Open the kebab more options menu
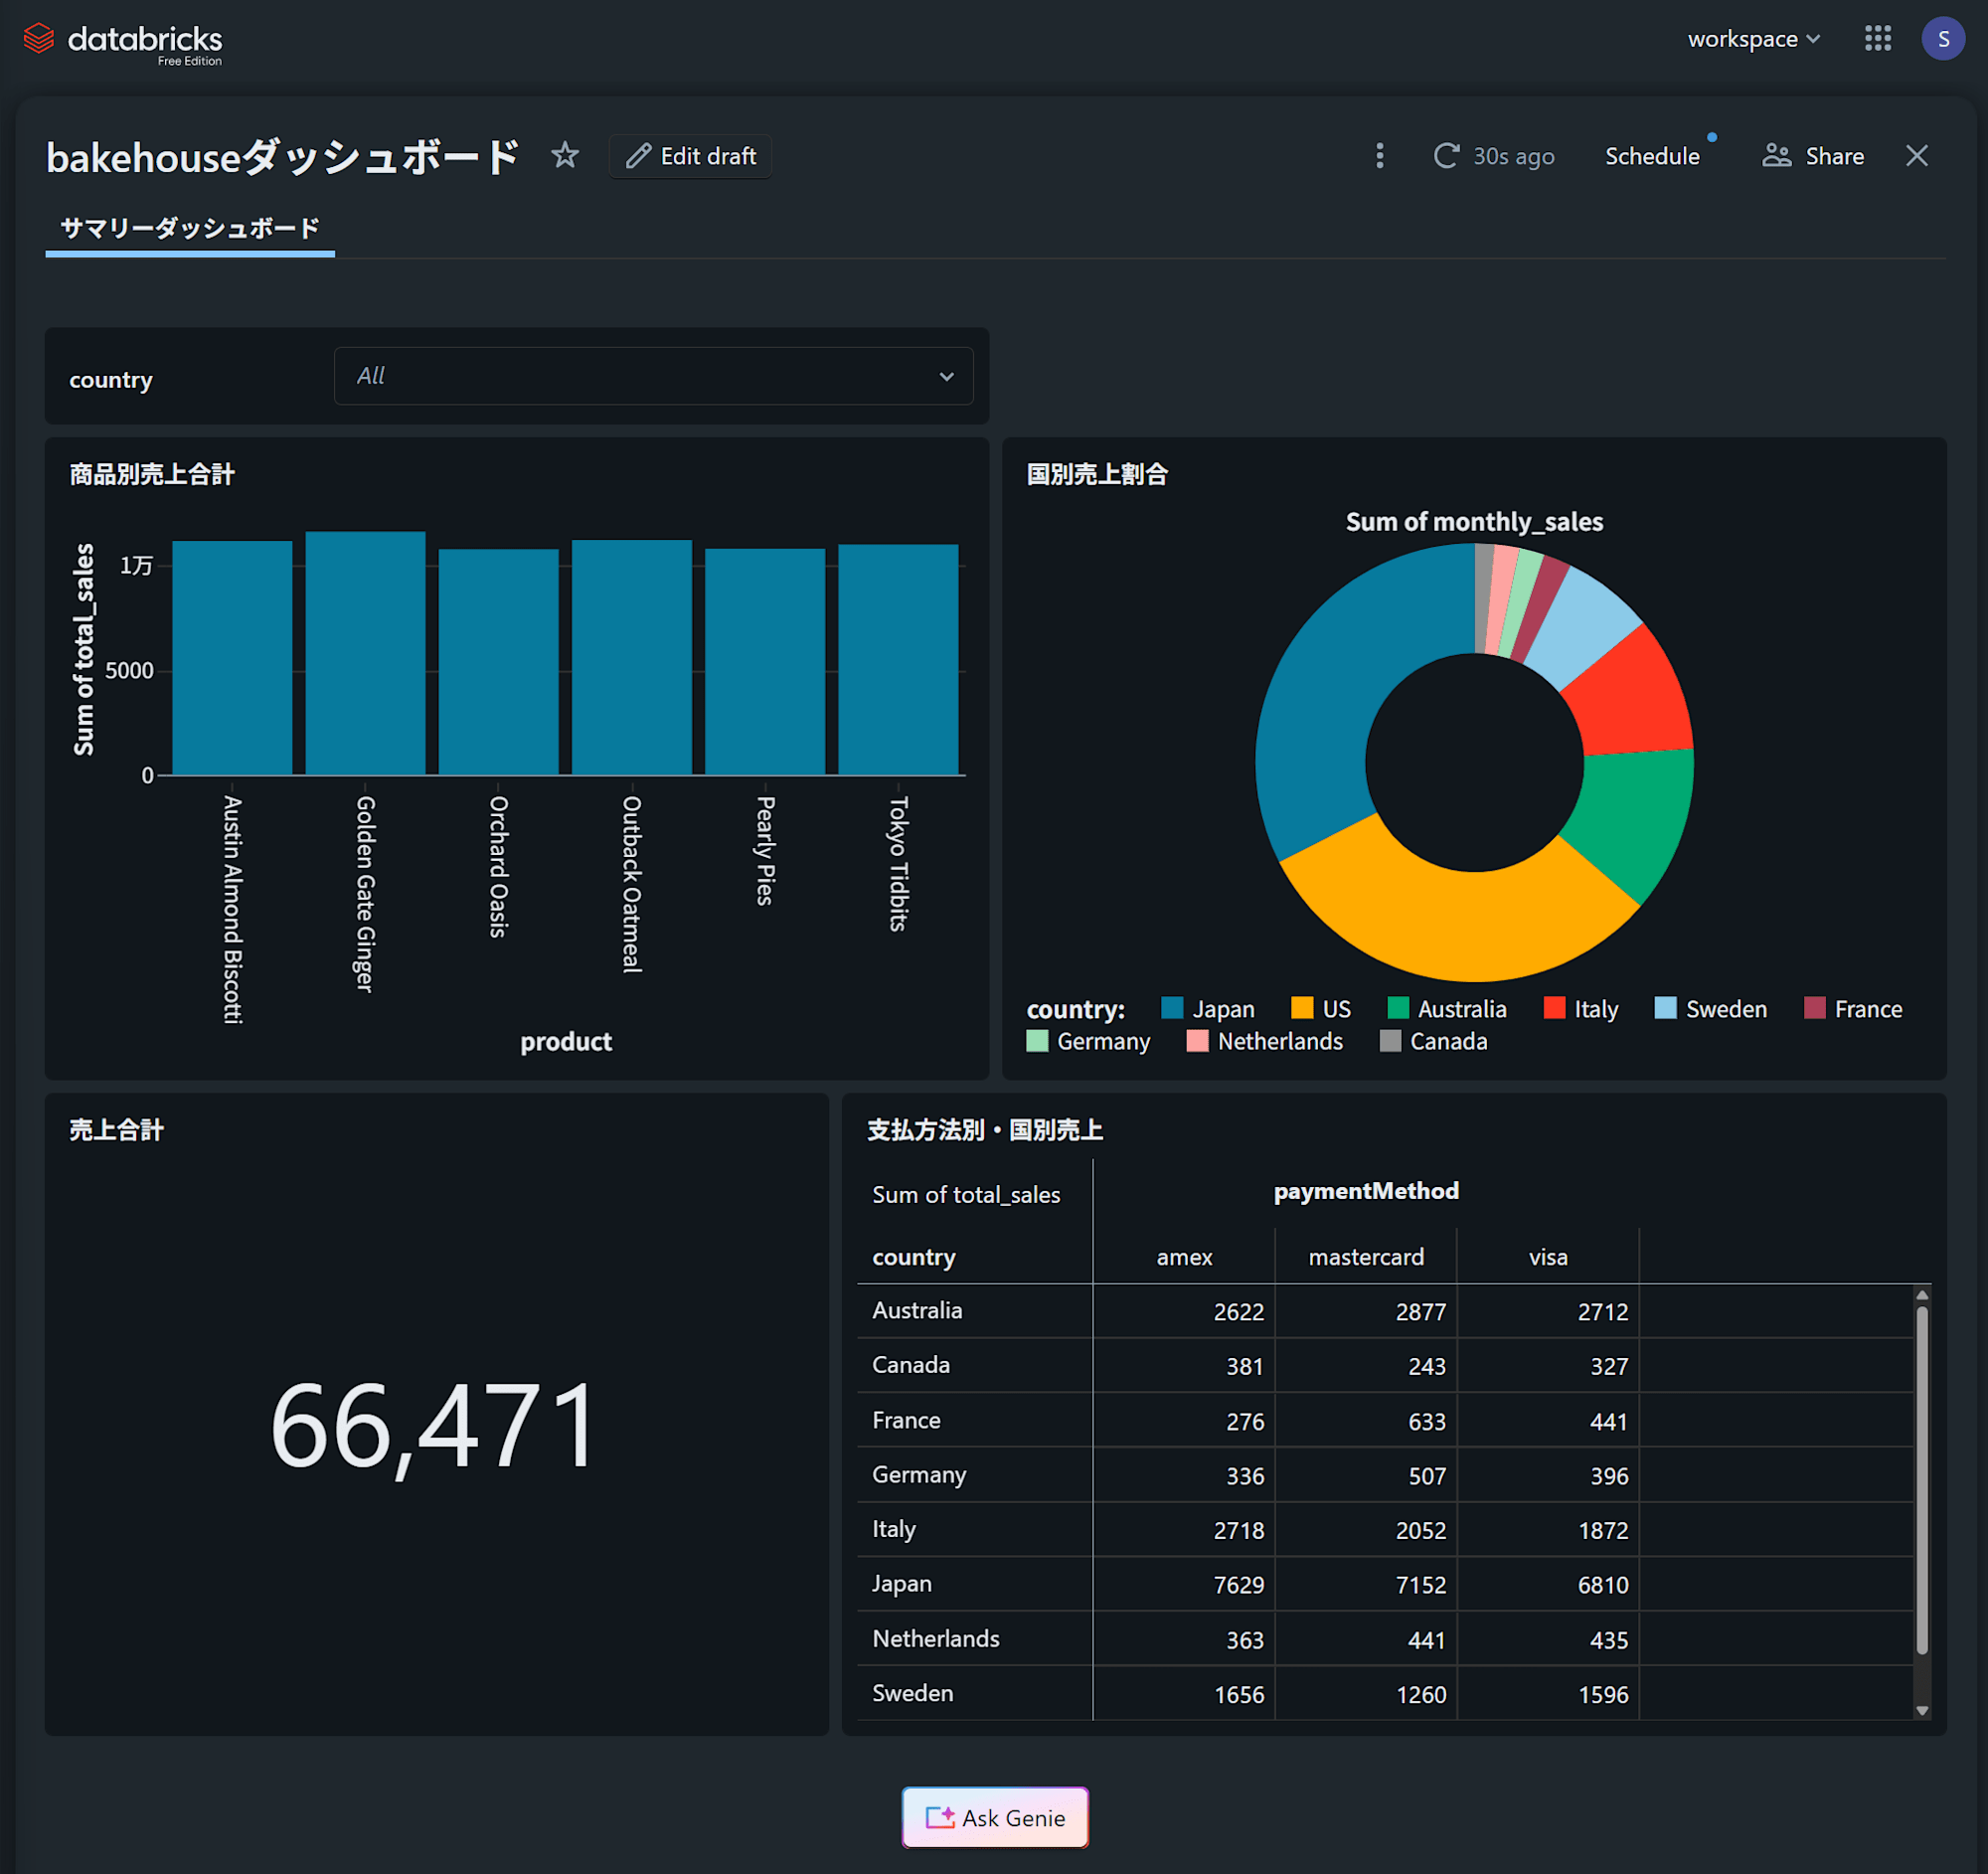The image size is (1988, 1874). point(1379,156)
